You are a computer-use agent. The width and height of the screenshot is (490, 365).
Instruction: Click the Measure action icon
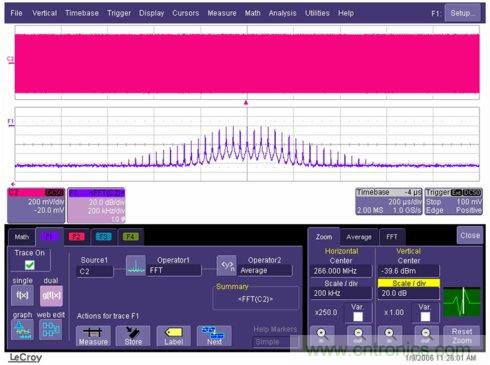pyautogui.click(x=93, y=336)
